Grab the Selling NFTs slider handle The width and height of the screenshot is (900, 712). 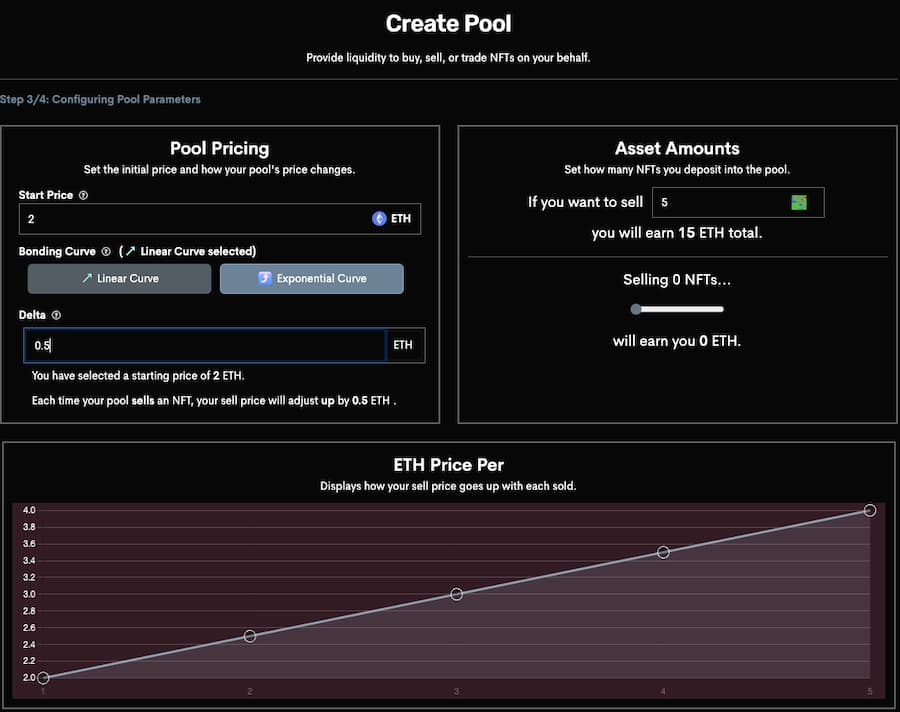[x=636, y=309]
